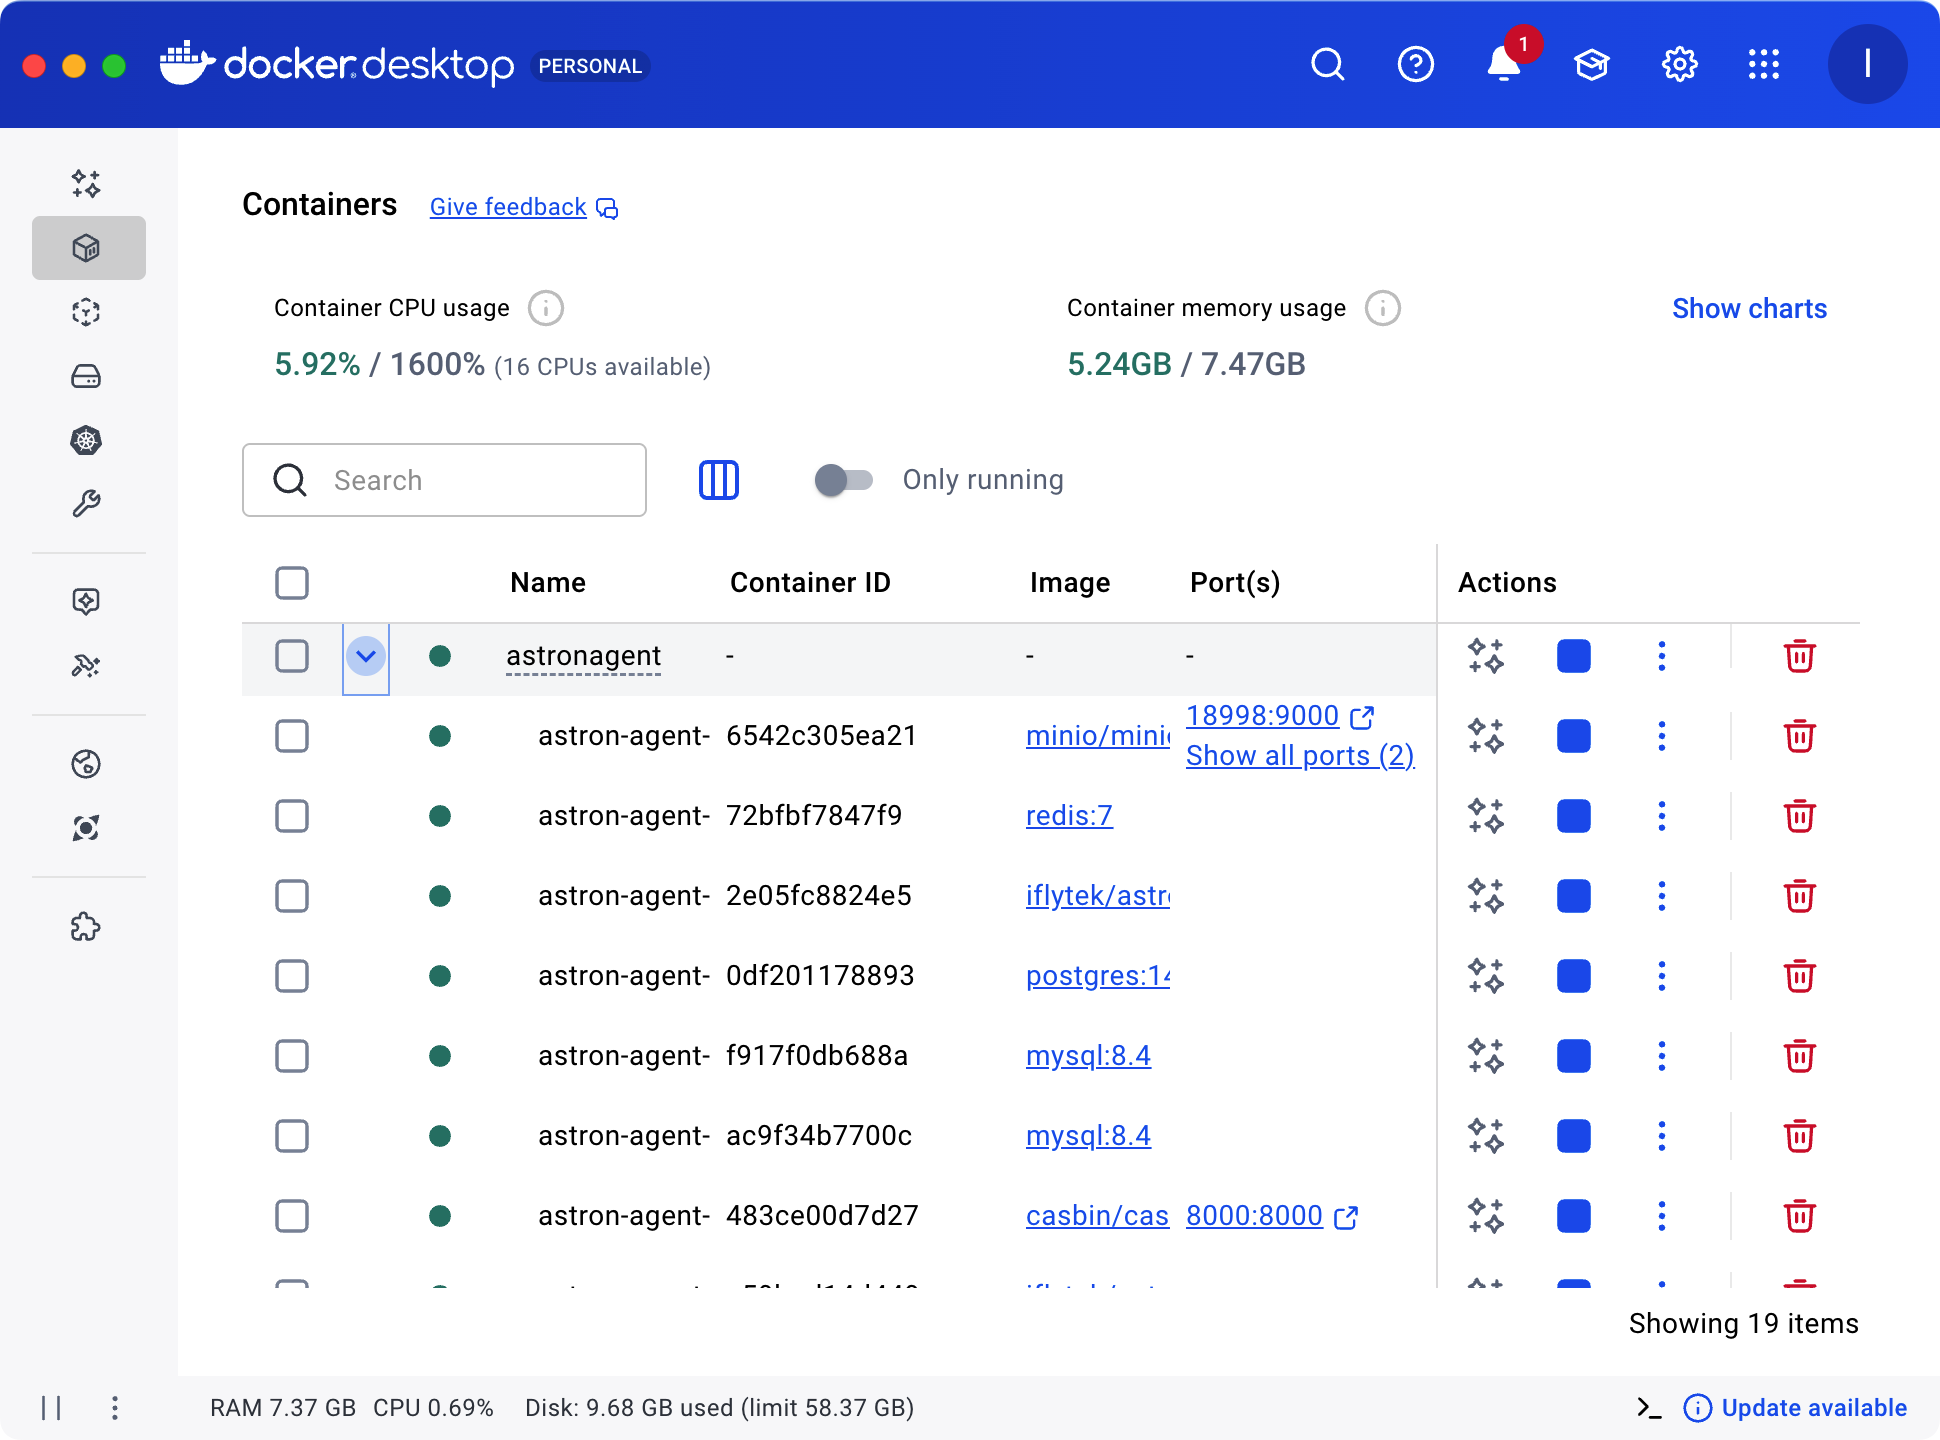Open the terminal icon in status bar
The width and height of the screenshot is (1940, 1440).
(x=1649, y=1408)
